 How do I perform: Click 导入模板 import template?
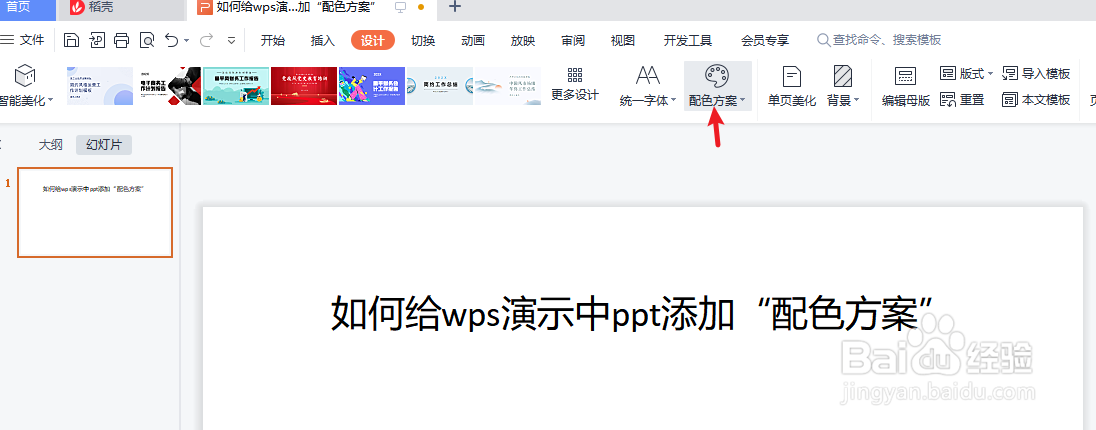click(1037, 73)
